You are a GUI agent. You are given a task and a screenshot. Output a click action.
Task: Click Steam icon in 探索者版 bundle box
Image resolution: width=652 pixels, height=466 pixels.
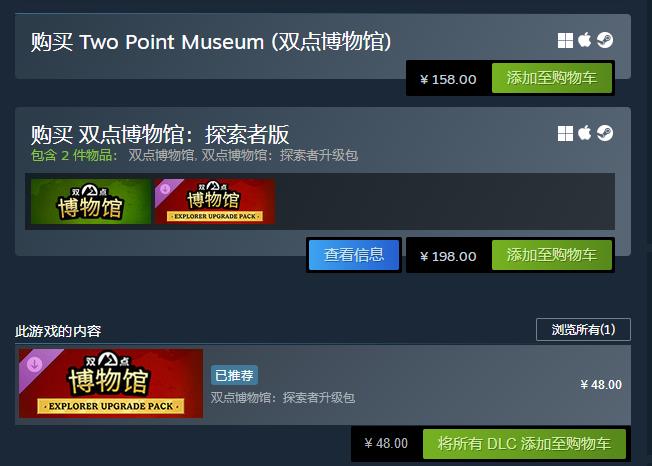pyautogui.click(x=605, y=133)
